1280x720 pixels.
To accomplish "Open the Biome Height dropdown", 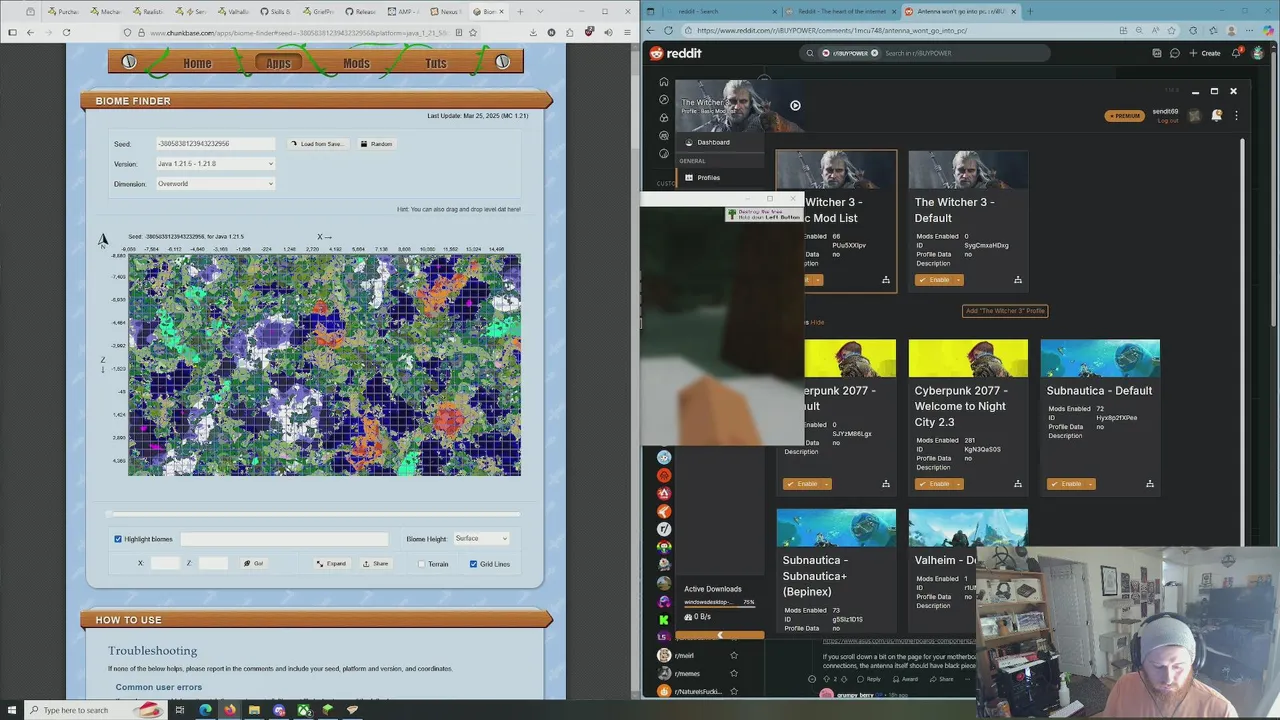I will tap(481, 539).
